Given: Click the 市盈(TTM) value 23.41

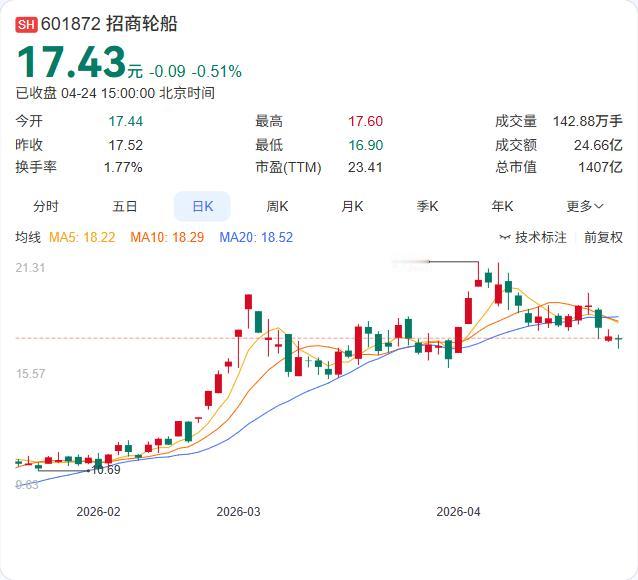Looking at the screenshot, I should 365,167.
